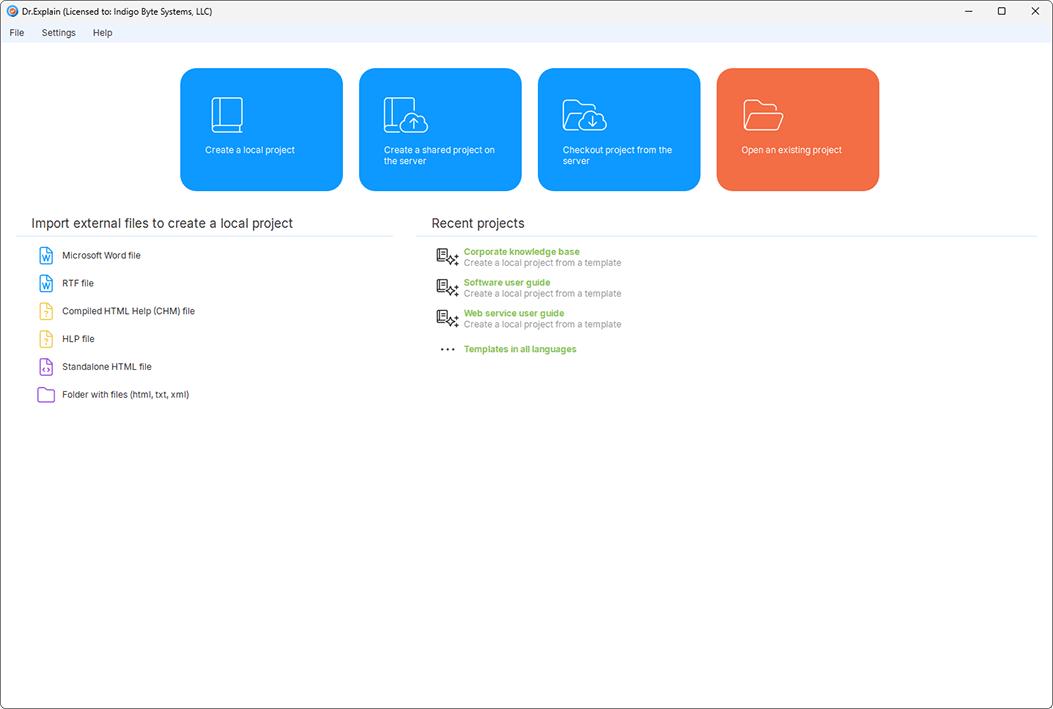Click the Open an existing project tile
The width and height of the screenshot is (1053, 709).
point(798,130)
